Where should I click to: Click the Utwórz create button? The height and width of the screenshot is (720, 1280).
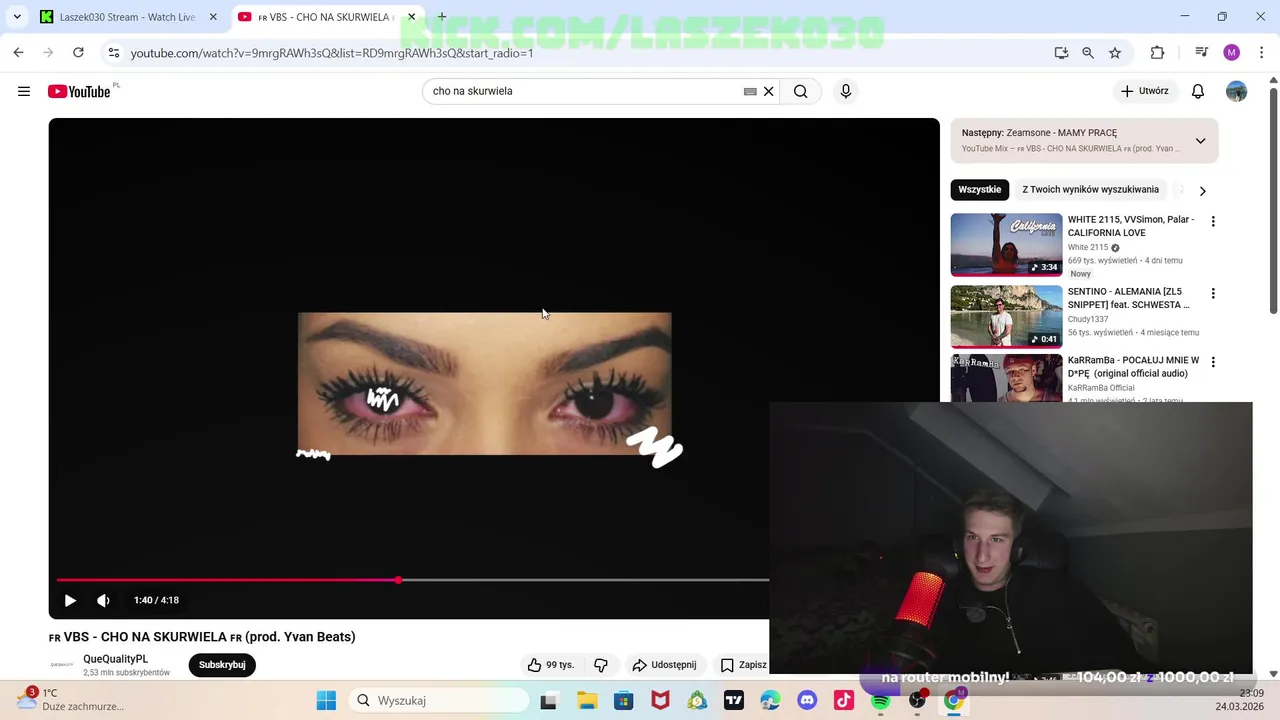[1144, 91]
